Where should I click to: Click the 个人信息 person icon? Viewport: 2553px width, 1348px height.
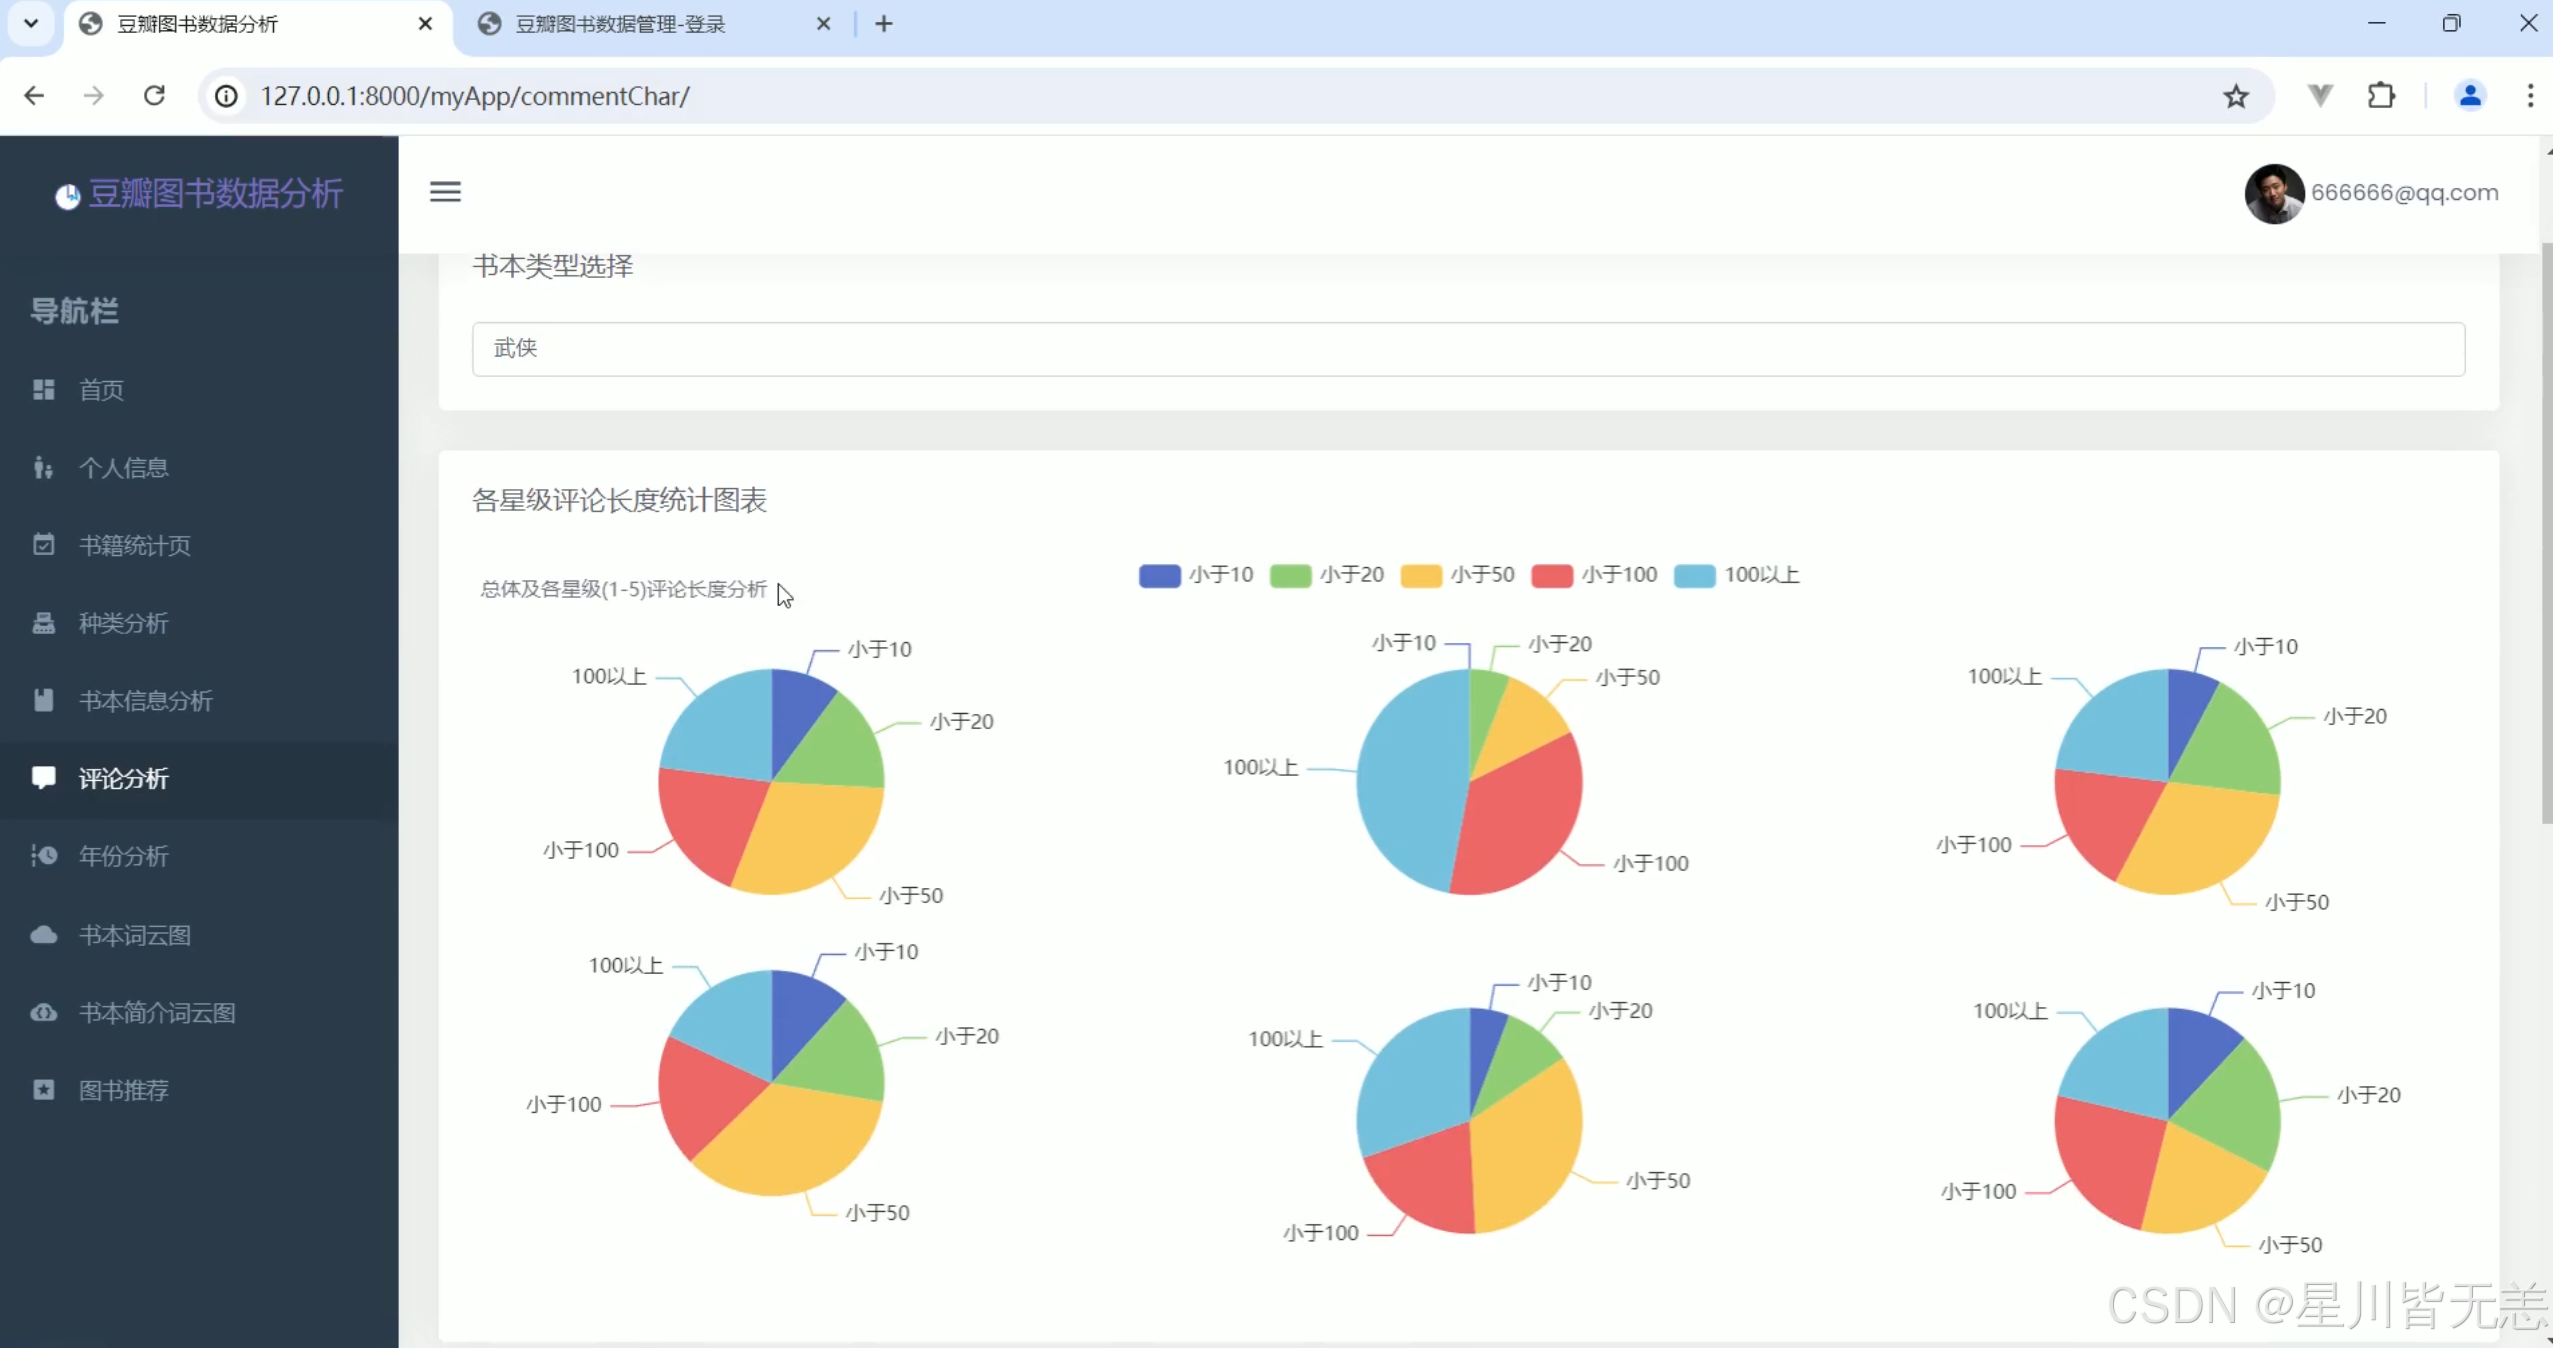pos(43,467)
